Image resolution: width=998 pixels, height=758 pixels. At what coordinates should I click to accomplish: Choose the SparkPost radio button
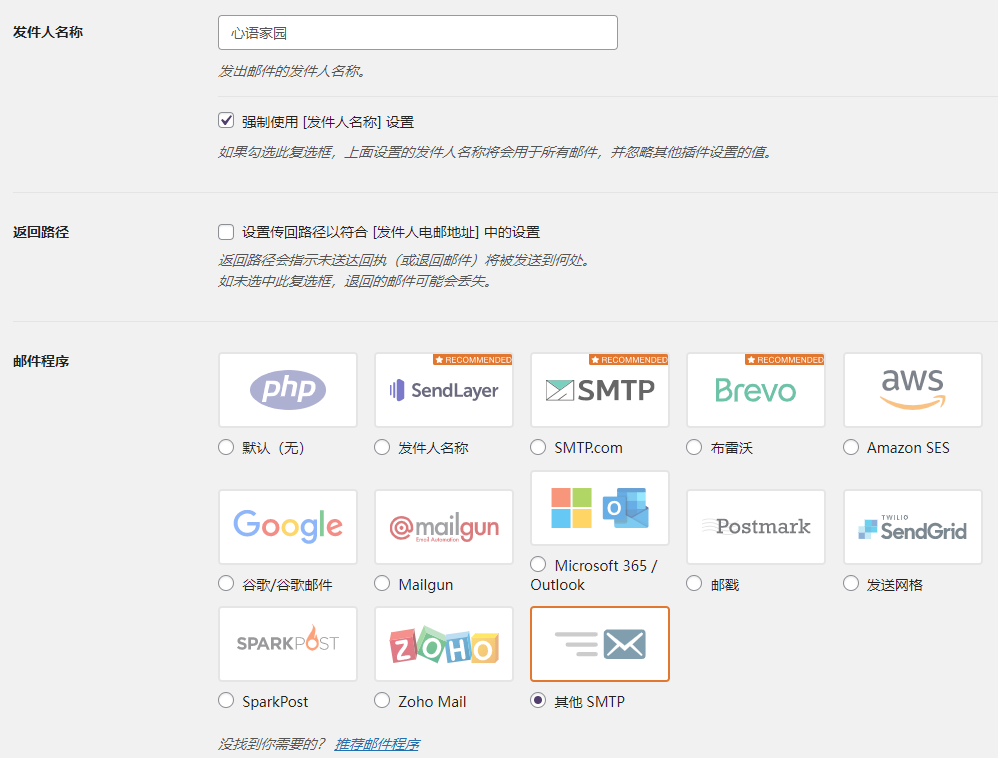226,701
